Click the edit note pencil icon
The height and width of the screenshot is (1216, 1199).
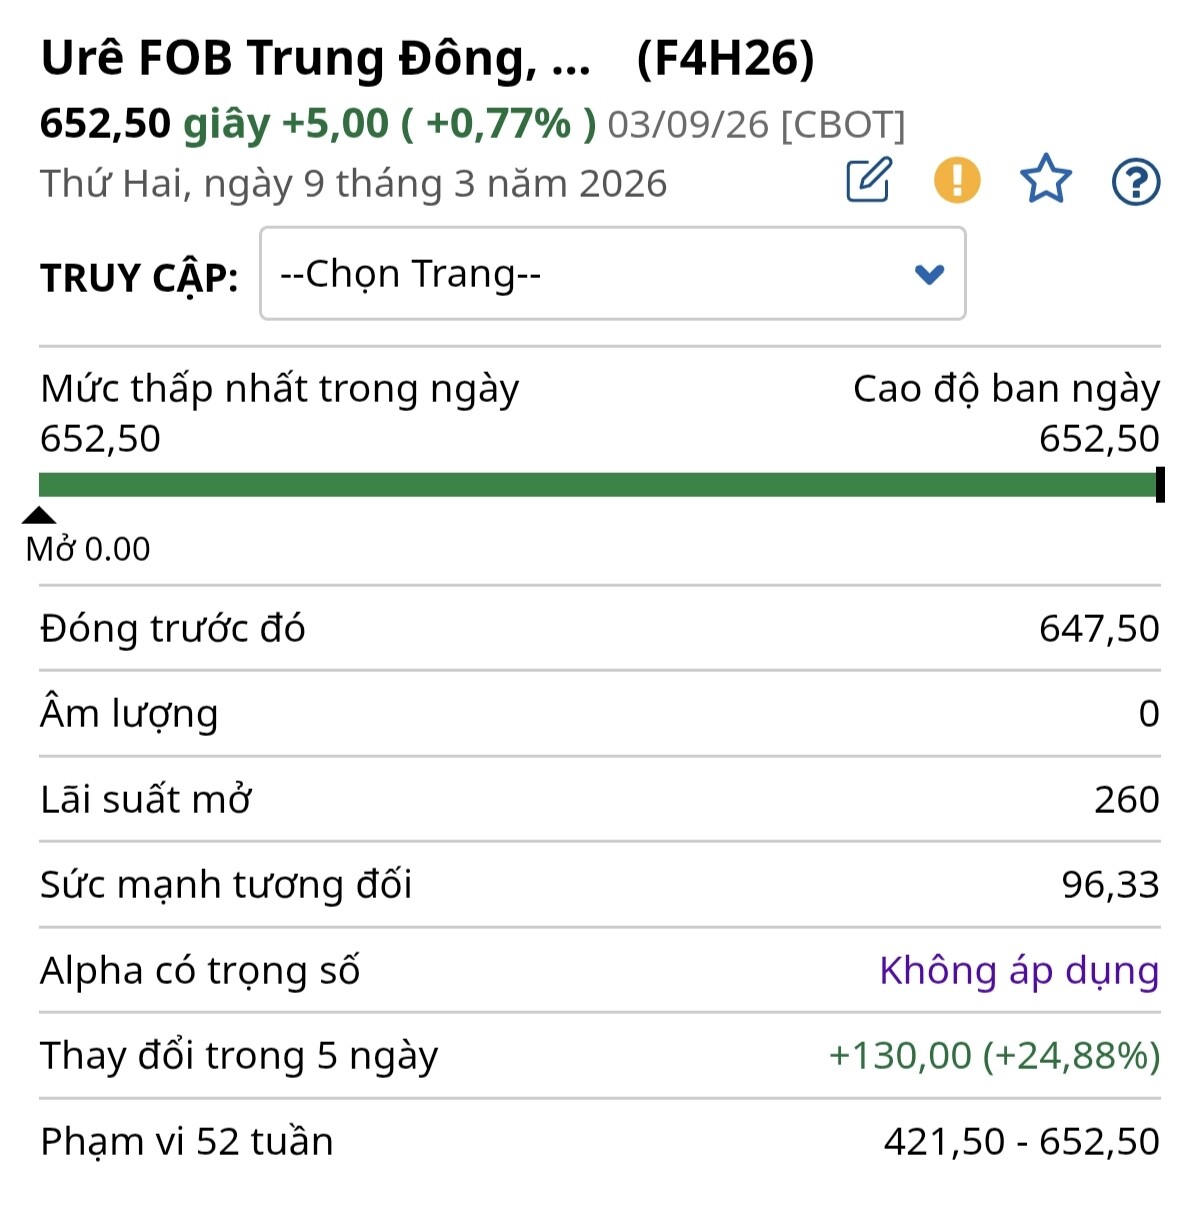[x=868, y=180]
